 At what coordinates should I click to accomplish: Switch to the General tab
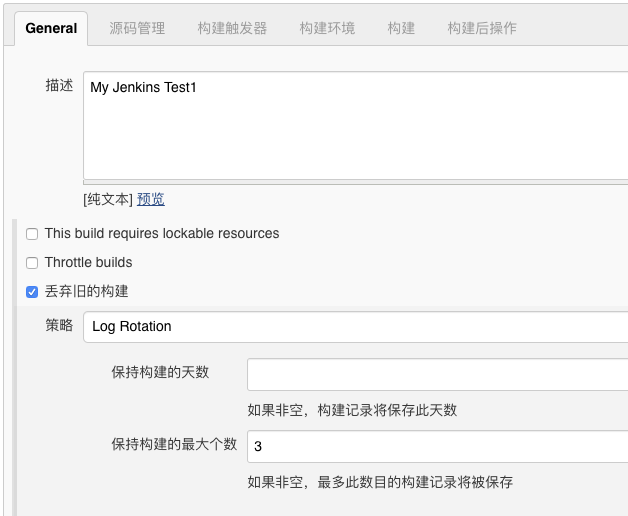(51, 28)
